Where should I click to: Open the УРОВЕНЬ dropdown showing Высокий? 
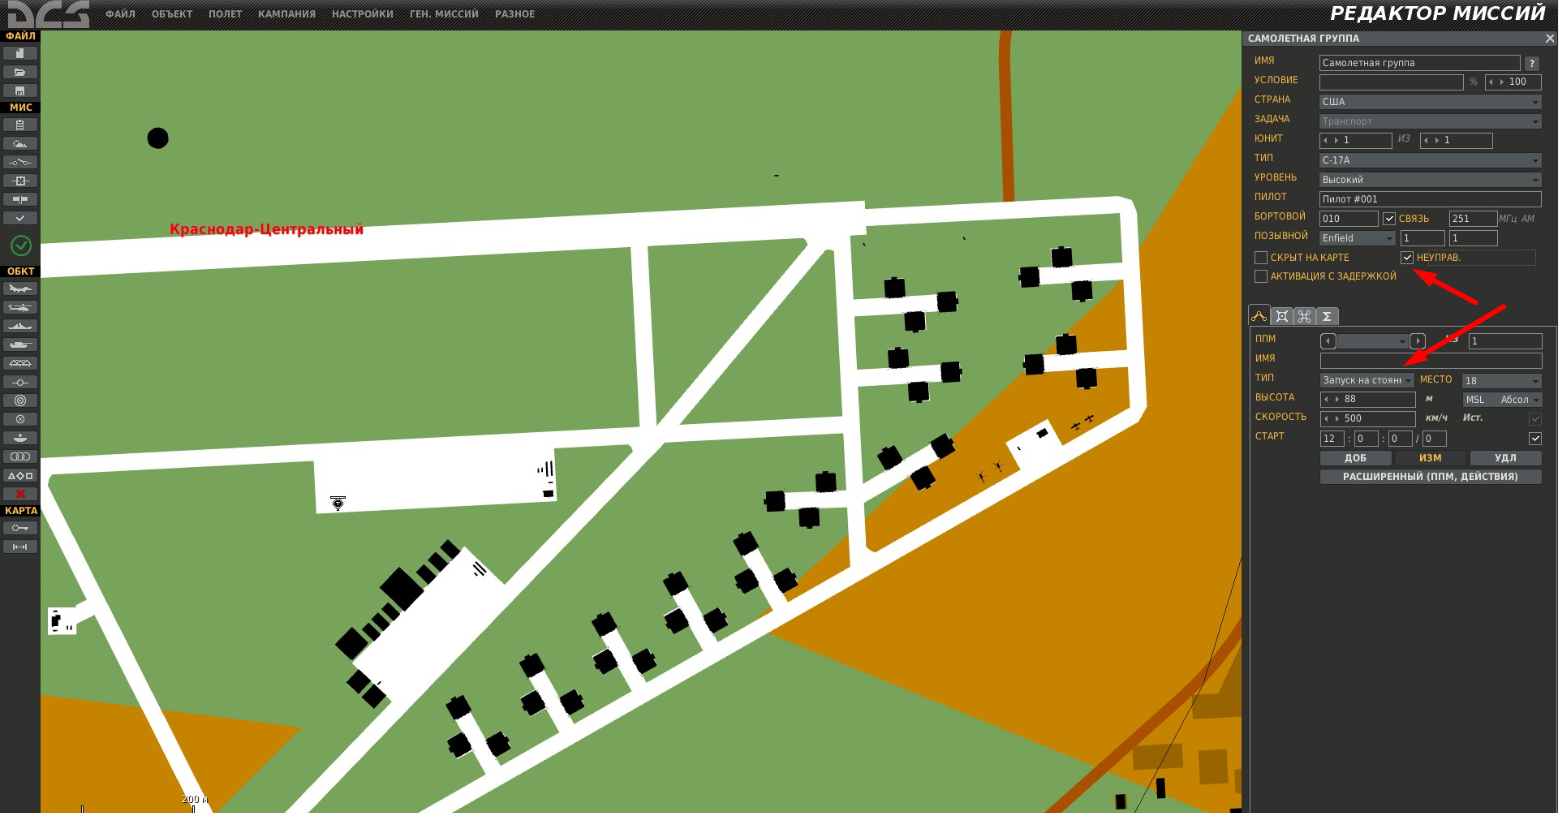click(1430, 180)
